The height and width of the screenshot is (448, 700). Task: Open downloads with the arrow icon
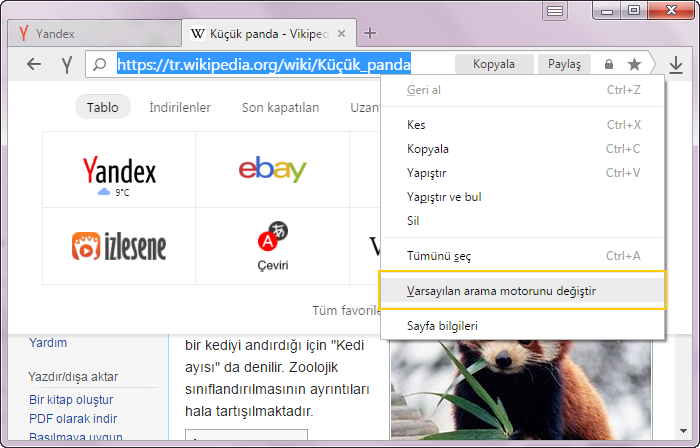pos(676,65)
